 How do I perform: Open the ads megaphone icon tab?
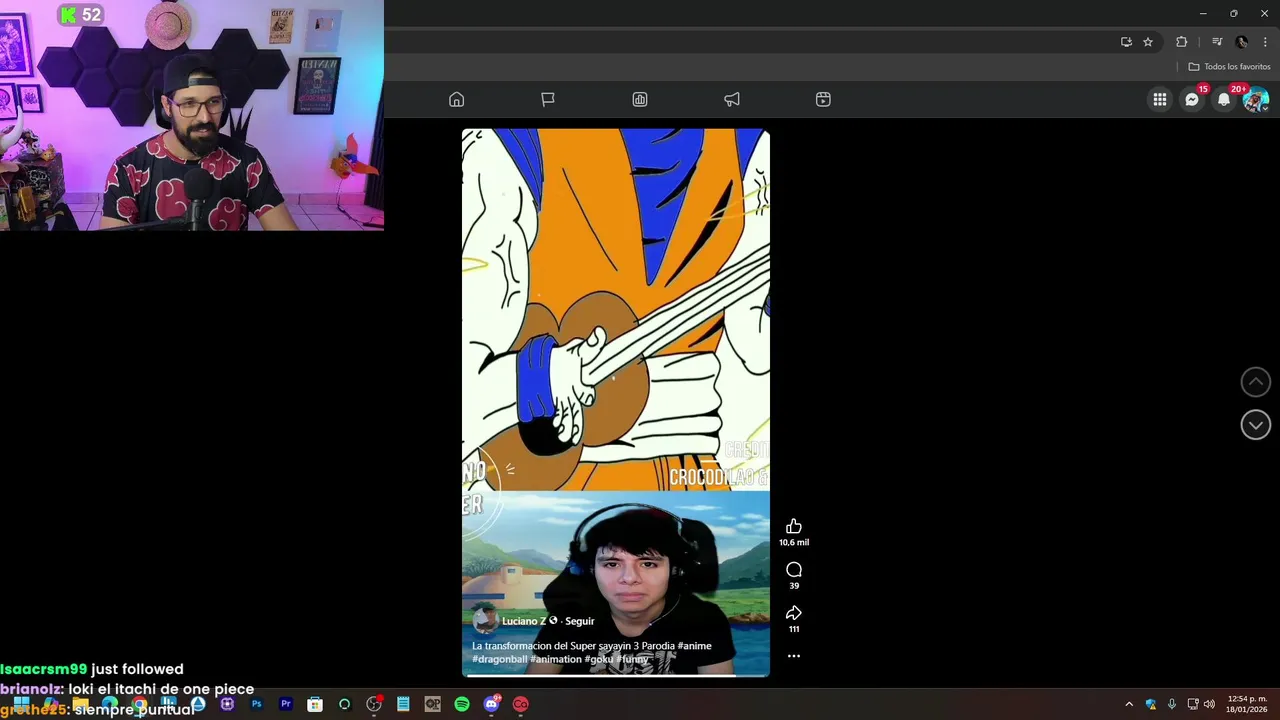tap(732, 99)
